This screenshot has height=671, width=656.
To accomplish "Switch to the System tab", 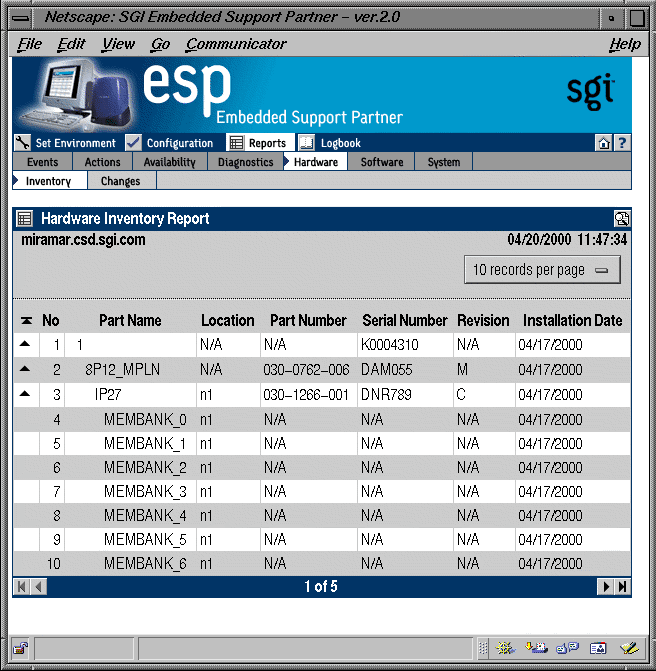I will pos(444,162).
